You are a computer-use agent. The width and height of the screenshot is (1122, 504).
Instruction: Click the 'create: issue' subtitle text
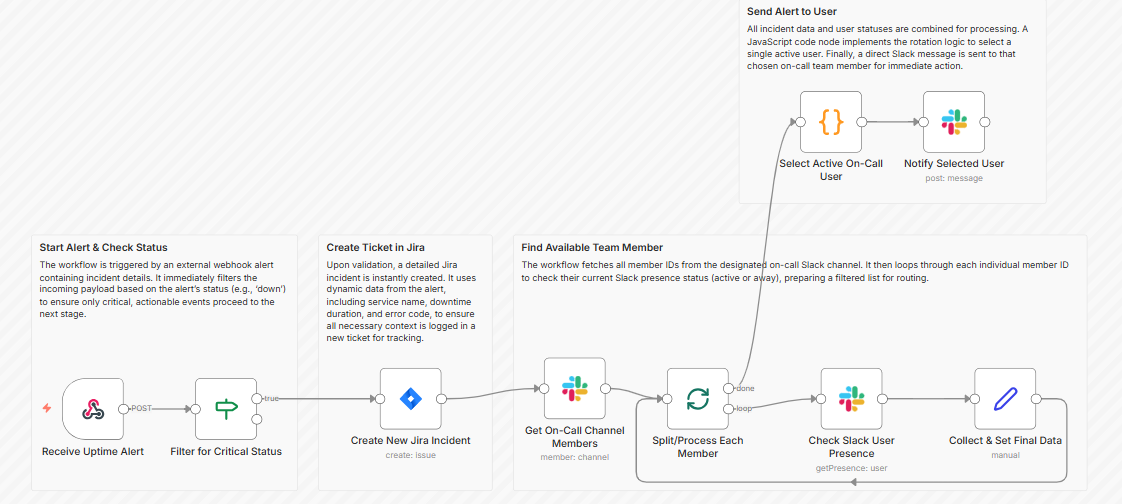[x=411, y=455]
